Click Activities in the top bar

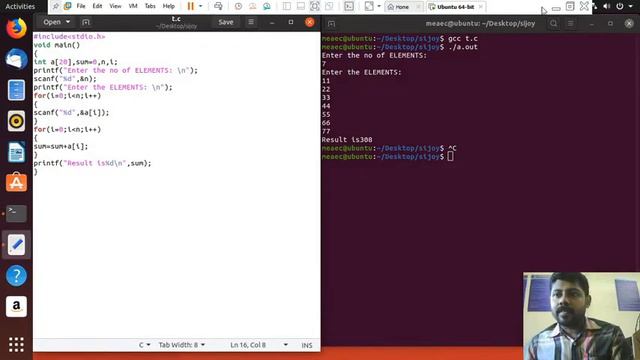pyautogui.click(x=20, y=7)
